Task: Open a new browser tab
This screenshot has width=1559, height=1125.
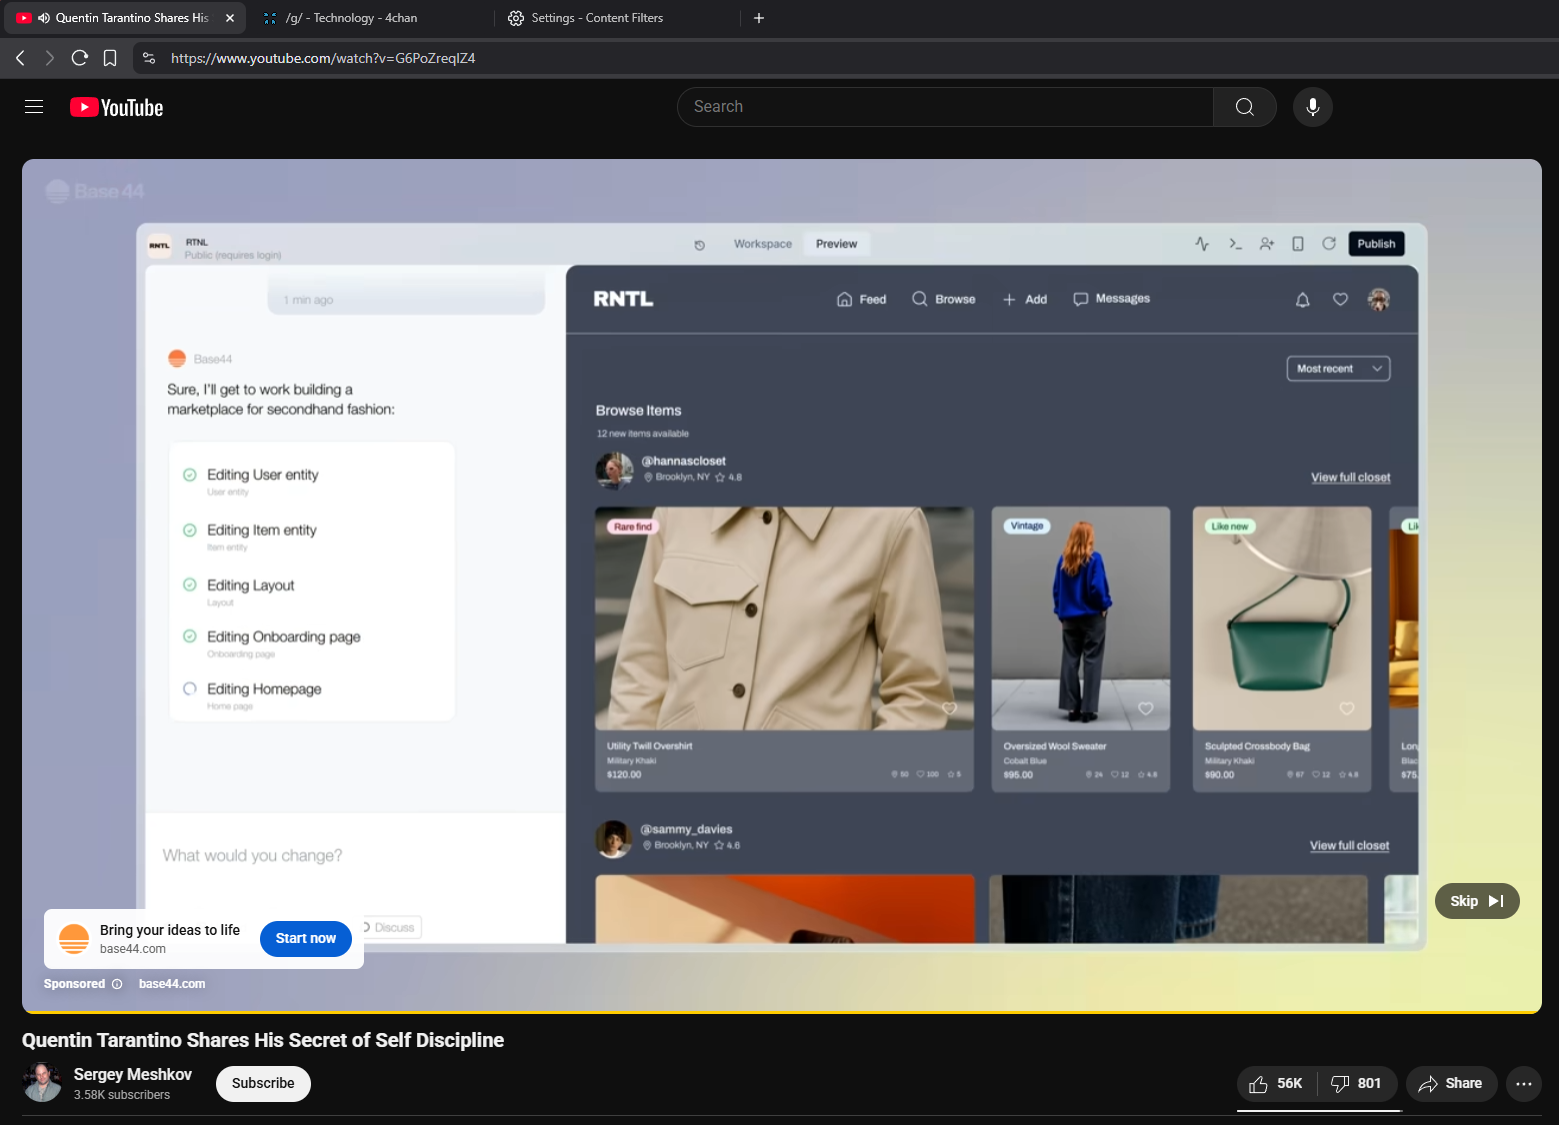Action: (x=759, y=18)
